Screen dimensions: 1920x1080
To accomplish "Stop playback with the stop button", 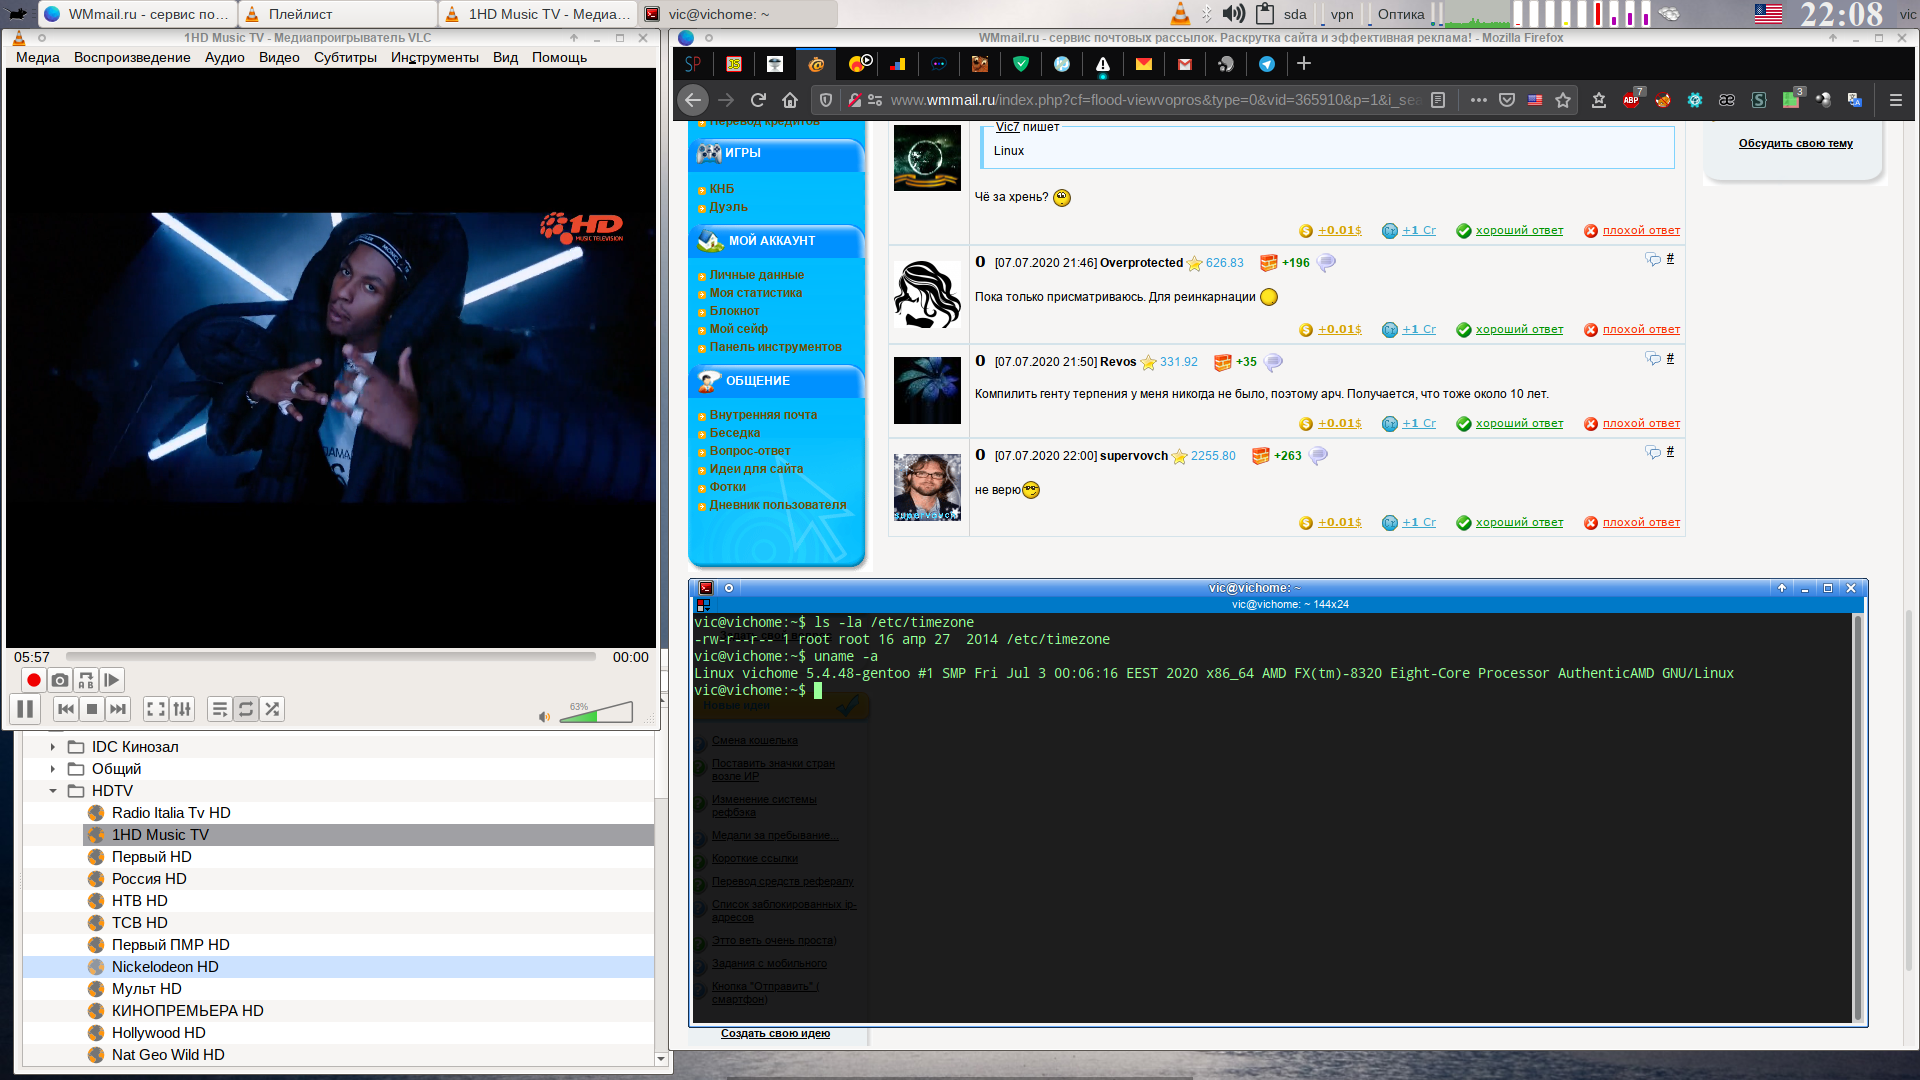I will pyautogui.click(x=92, y=709).
